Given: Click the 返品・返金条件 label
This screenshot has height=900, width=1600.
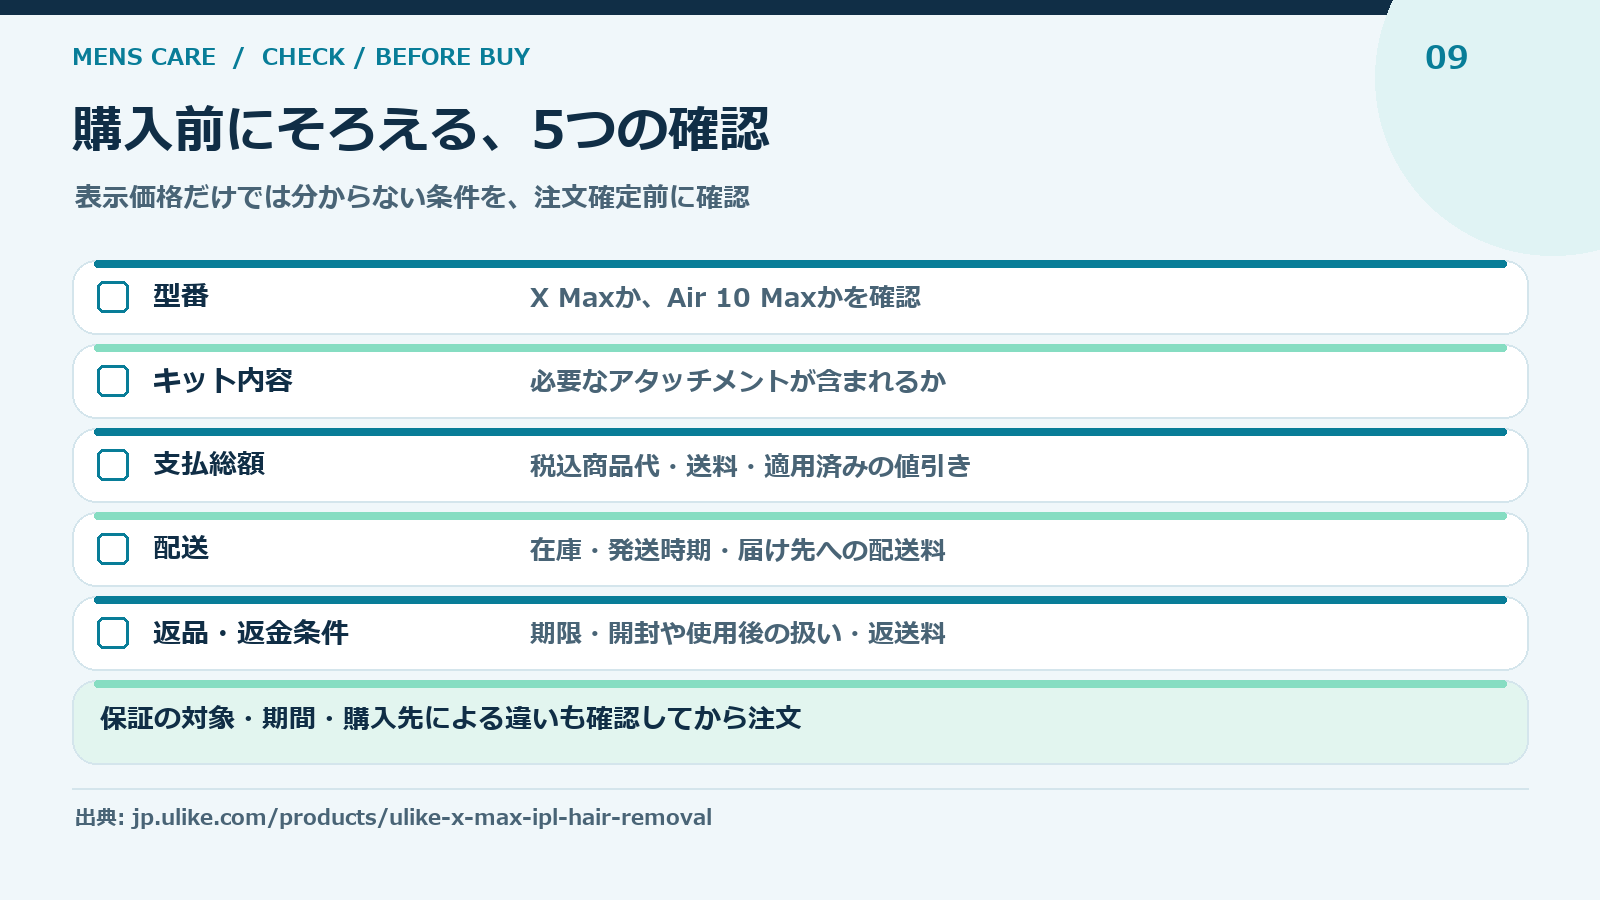Looking at the screenshot, I should [251, 633].
